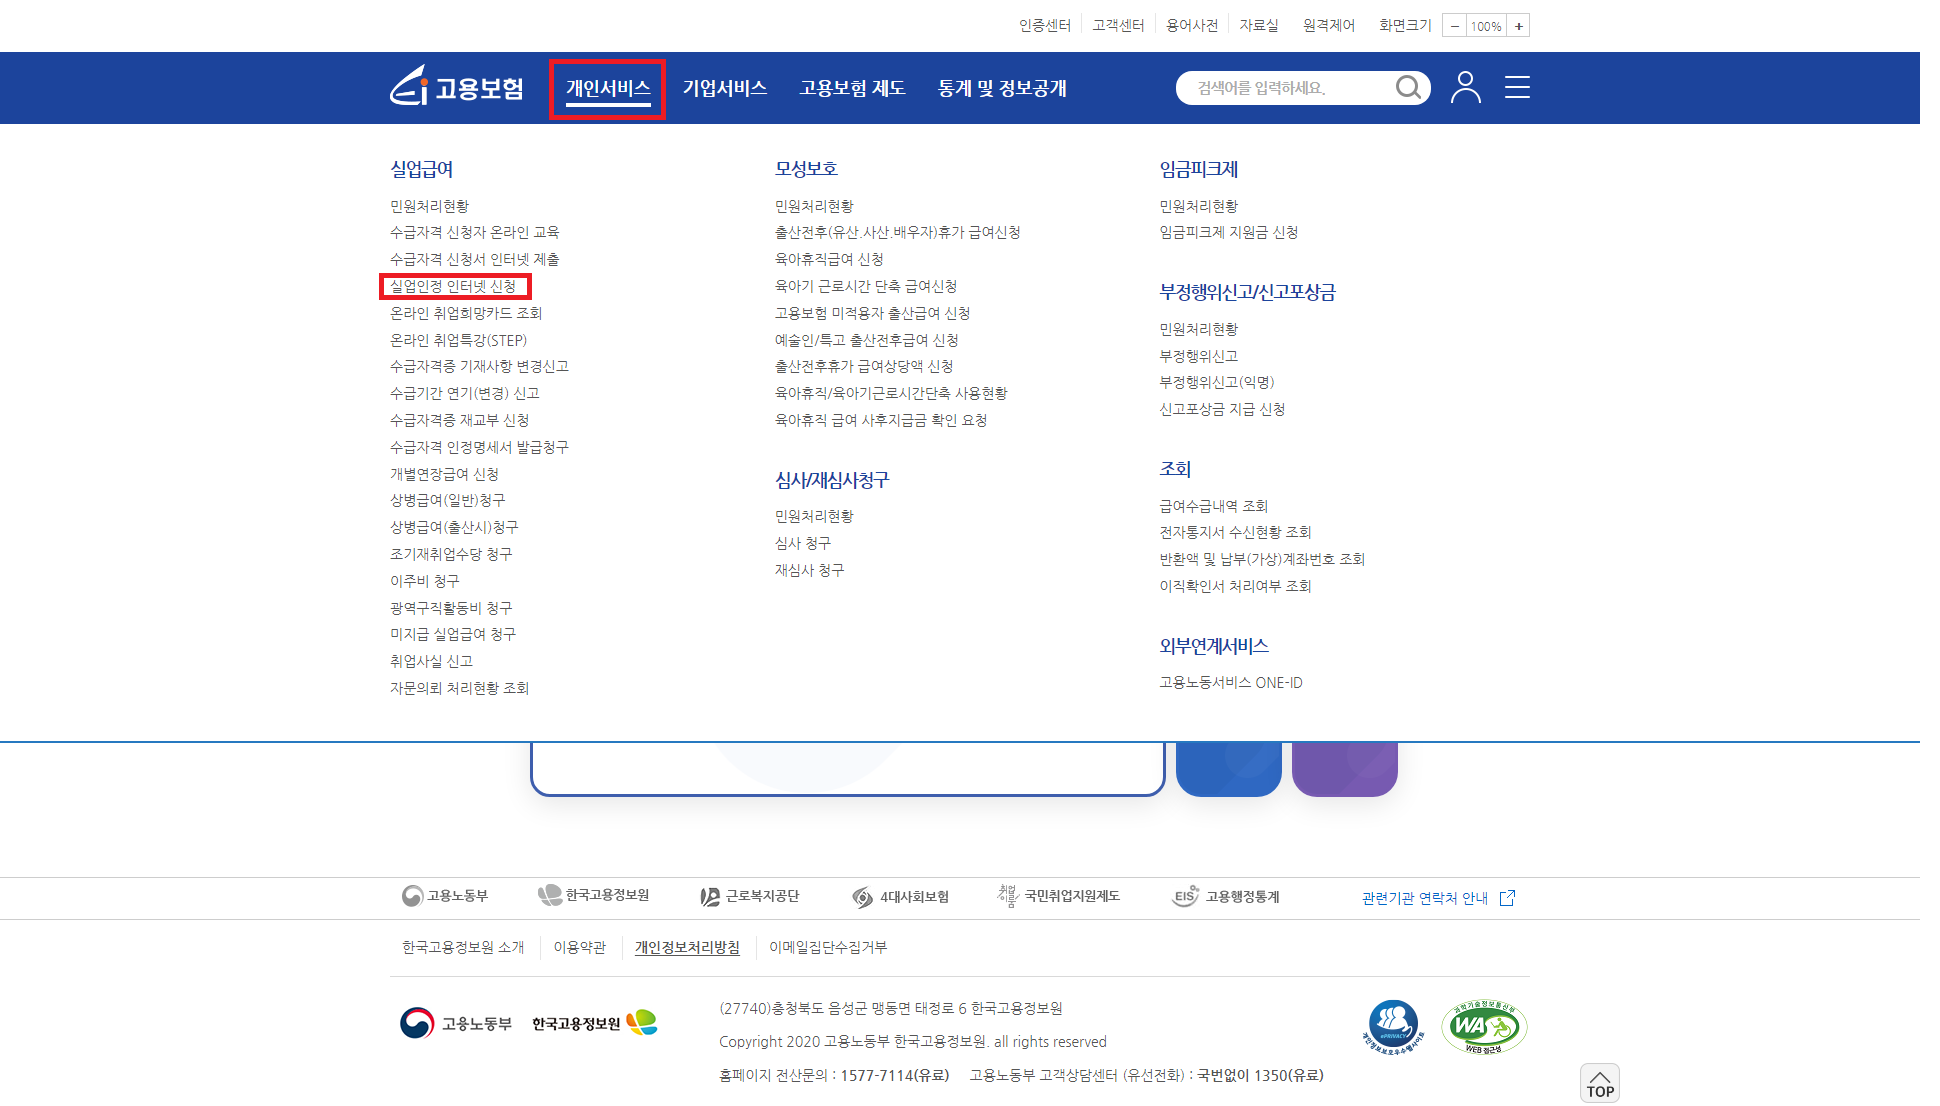The image size is (1940, 1106).
Task: Expand the 통계 및 정보공개 menu
Action: pyautogui.click(x=1002, y=88)
